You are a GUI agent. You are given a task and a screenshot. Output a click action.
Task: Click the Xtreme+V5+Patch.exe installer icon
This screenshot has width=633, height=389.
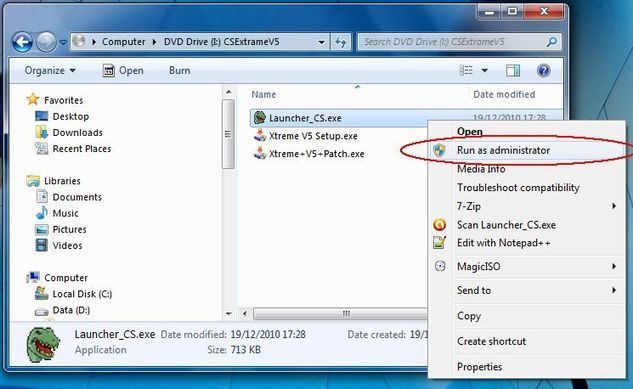click(x=260, y=153)
